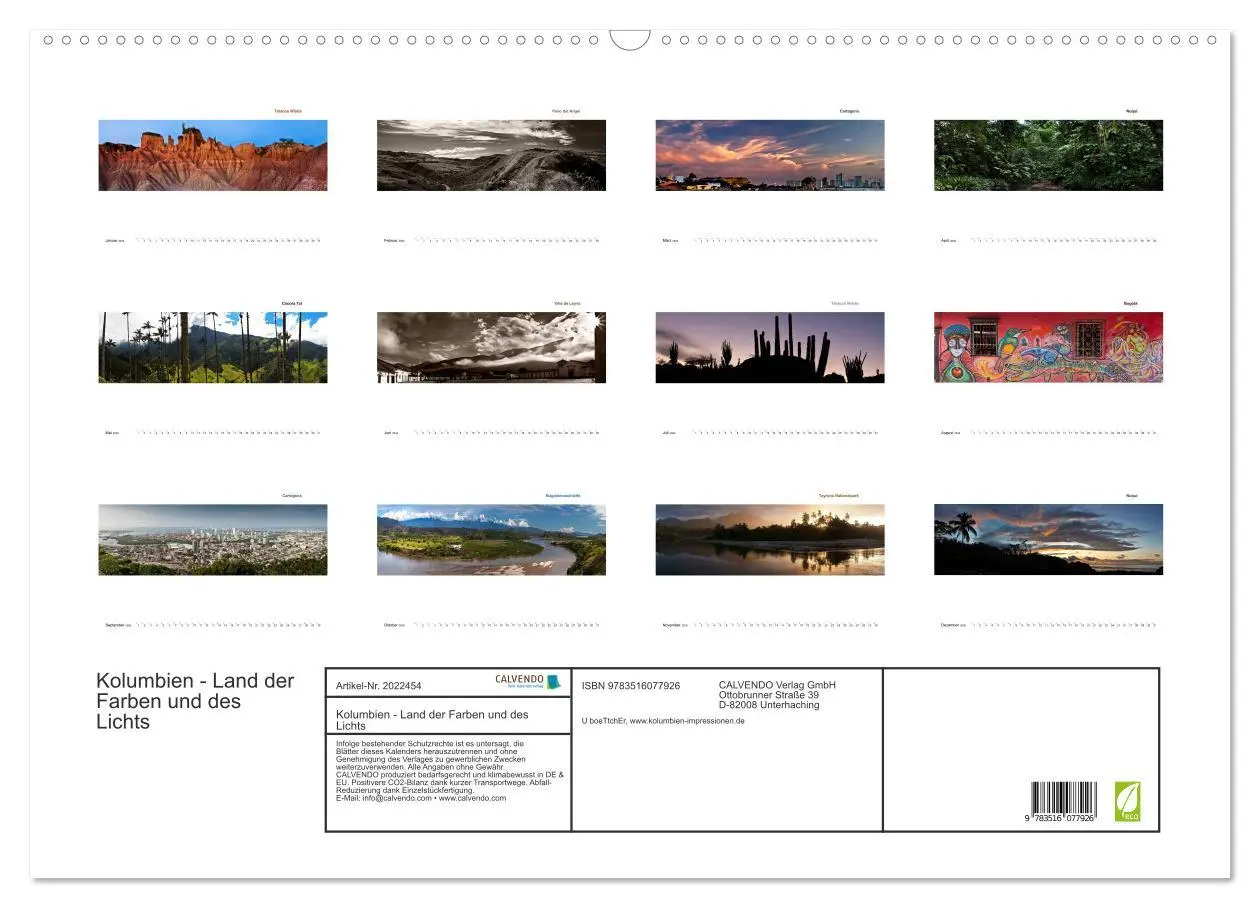Image resolution: width=1260 pixels, height=908 pixels.
Task: Open the palm sunset photo for December
Action: click(x=1048, y=540)
